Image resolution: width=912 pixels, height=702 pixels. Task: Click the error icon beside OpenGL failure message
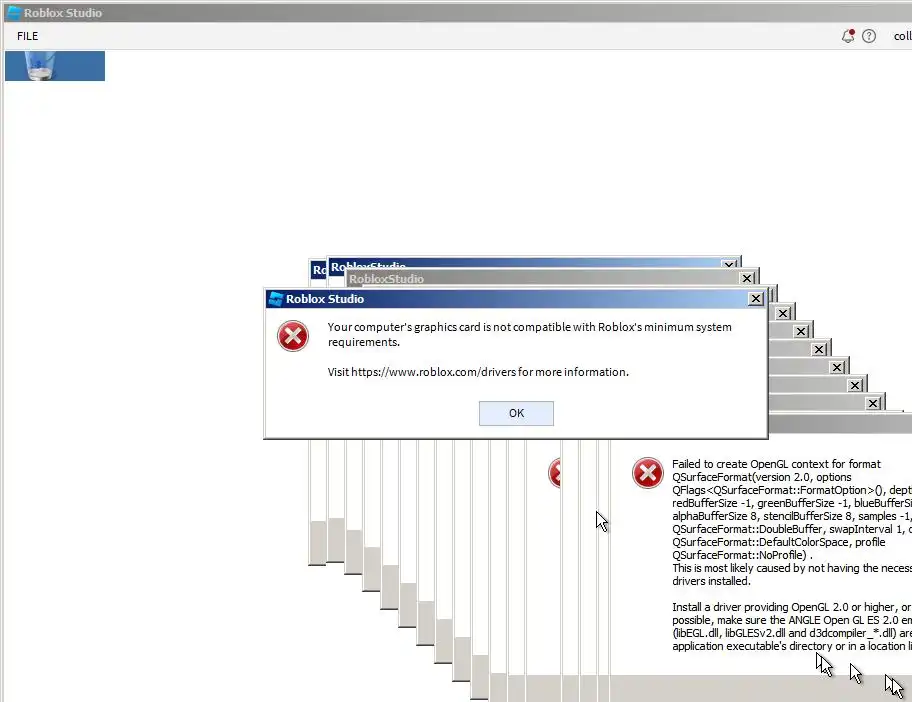[x=647, y=472]
